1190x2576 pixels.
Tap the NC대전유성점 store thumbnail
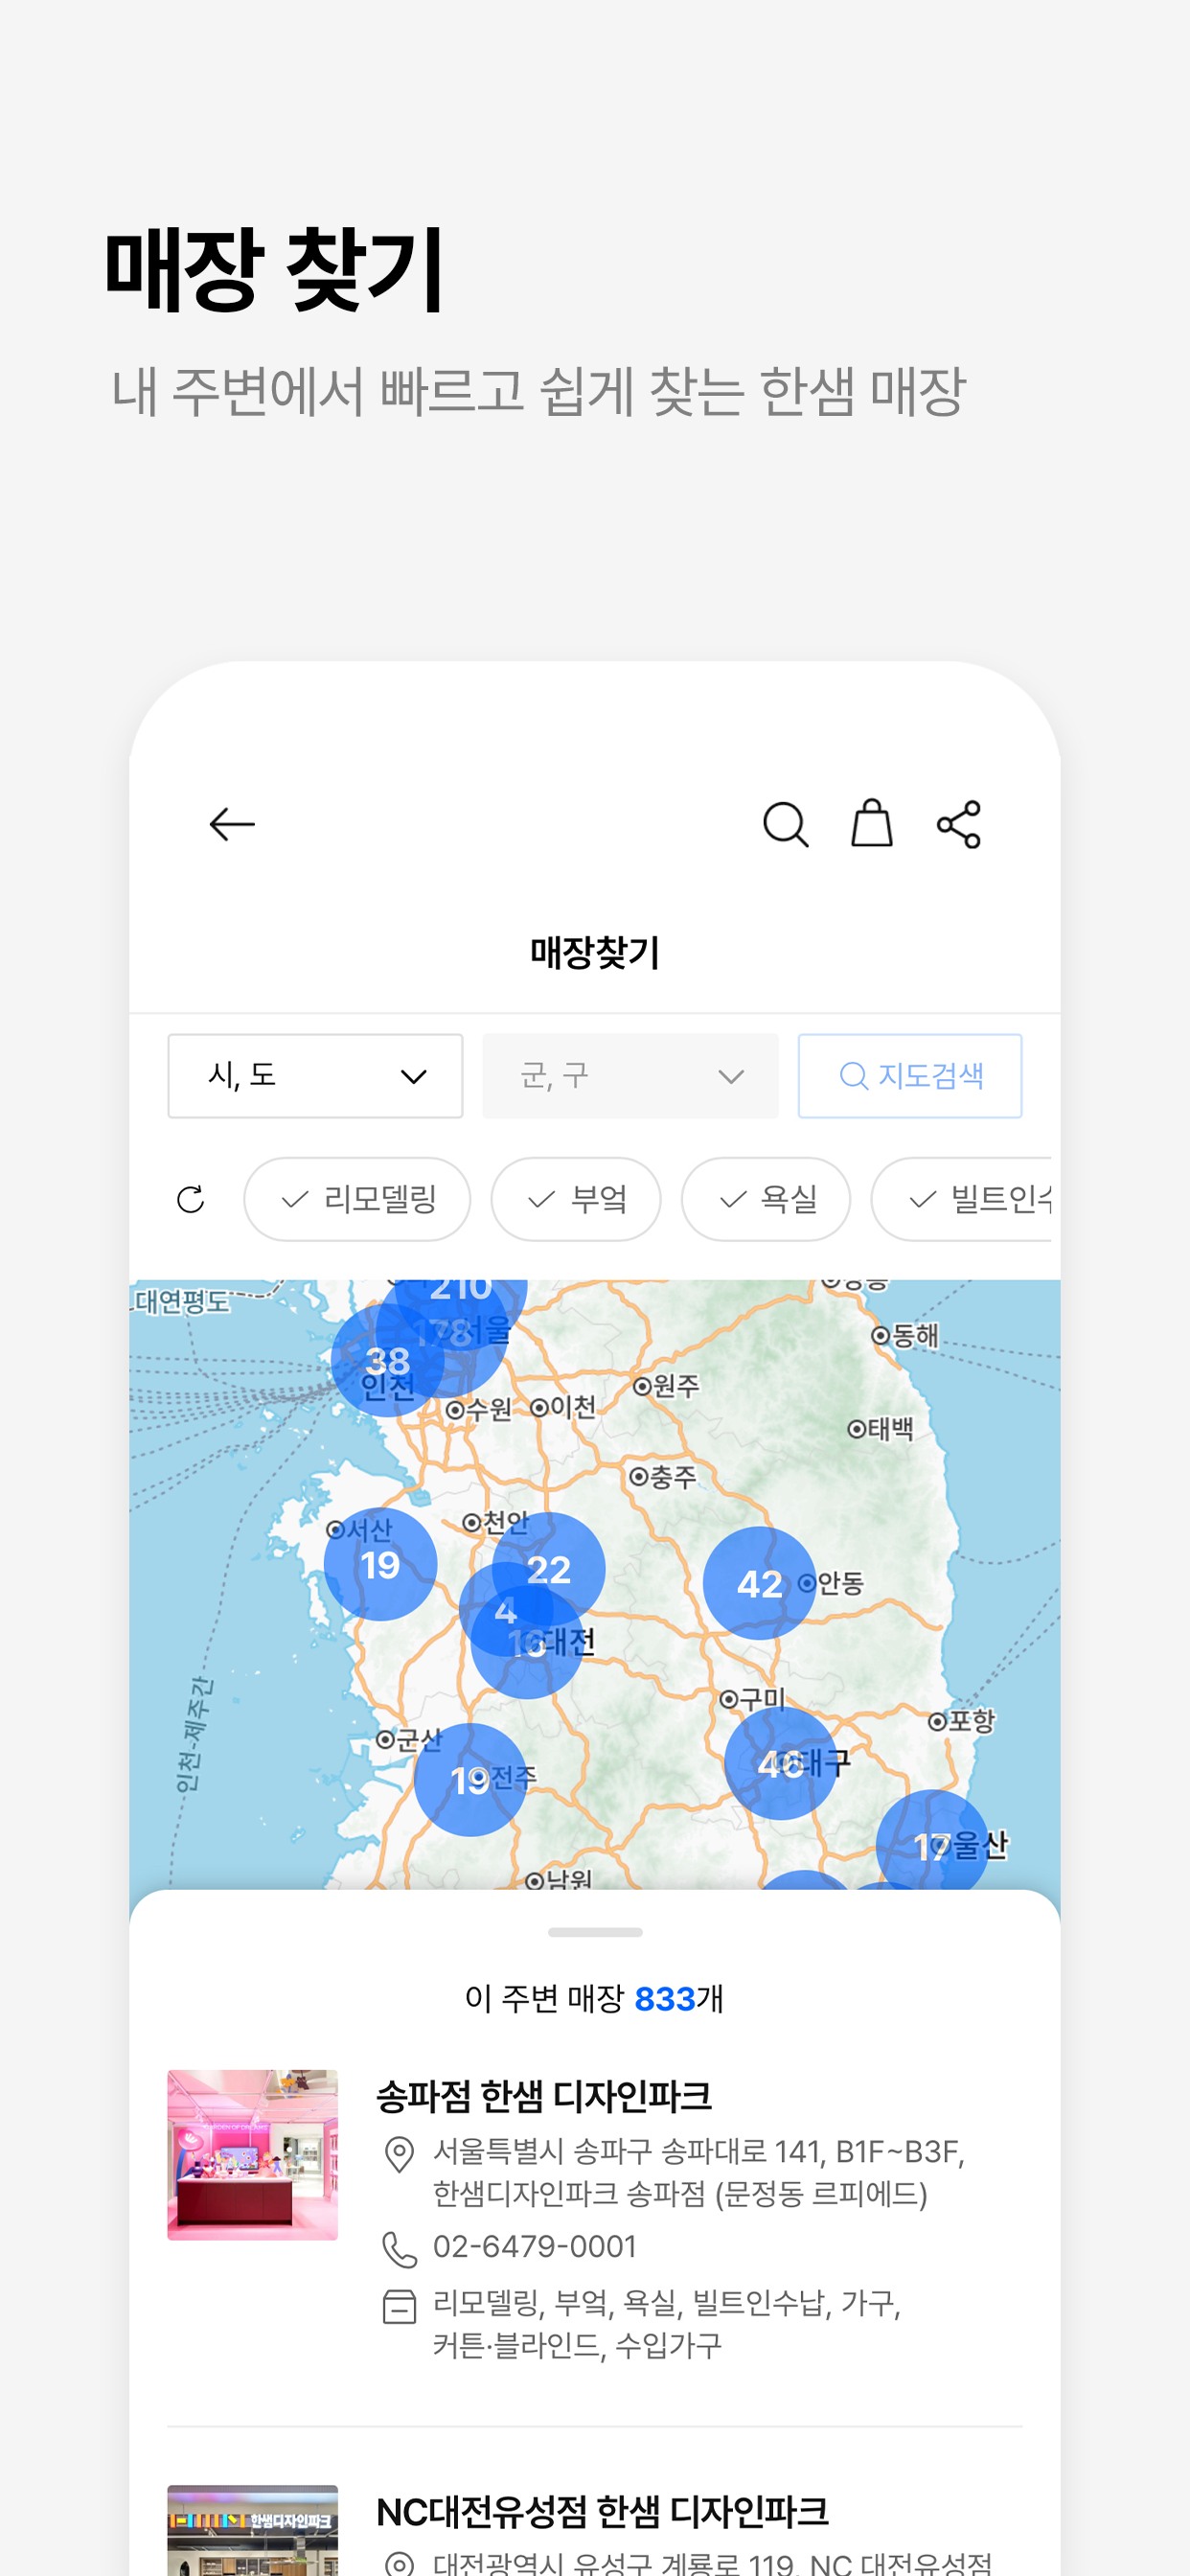pyautogui.click(x=253, y=2530)
